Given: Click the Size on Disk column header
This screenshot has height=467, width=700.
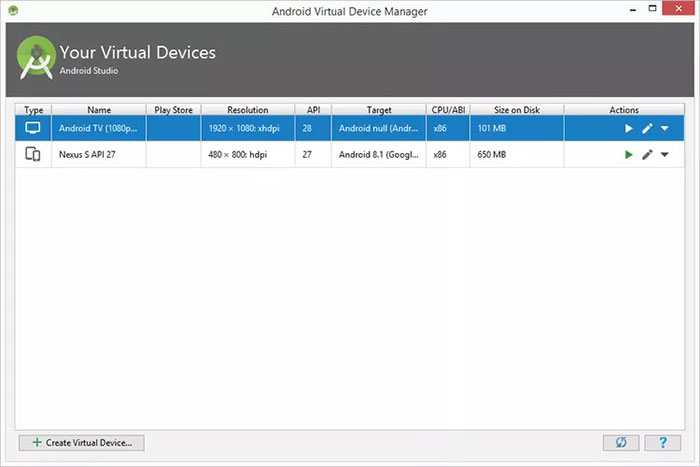Looking at the screenshot, I should (x=516, y=110).
